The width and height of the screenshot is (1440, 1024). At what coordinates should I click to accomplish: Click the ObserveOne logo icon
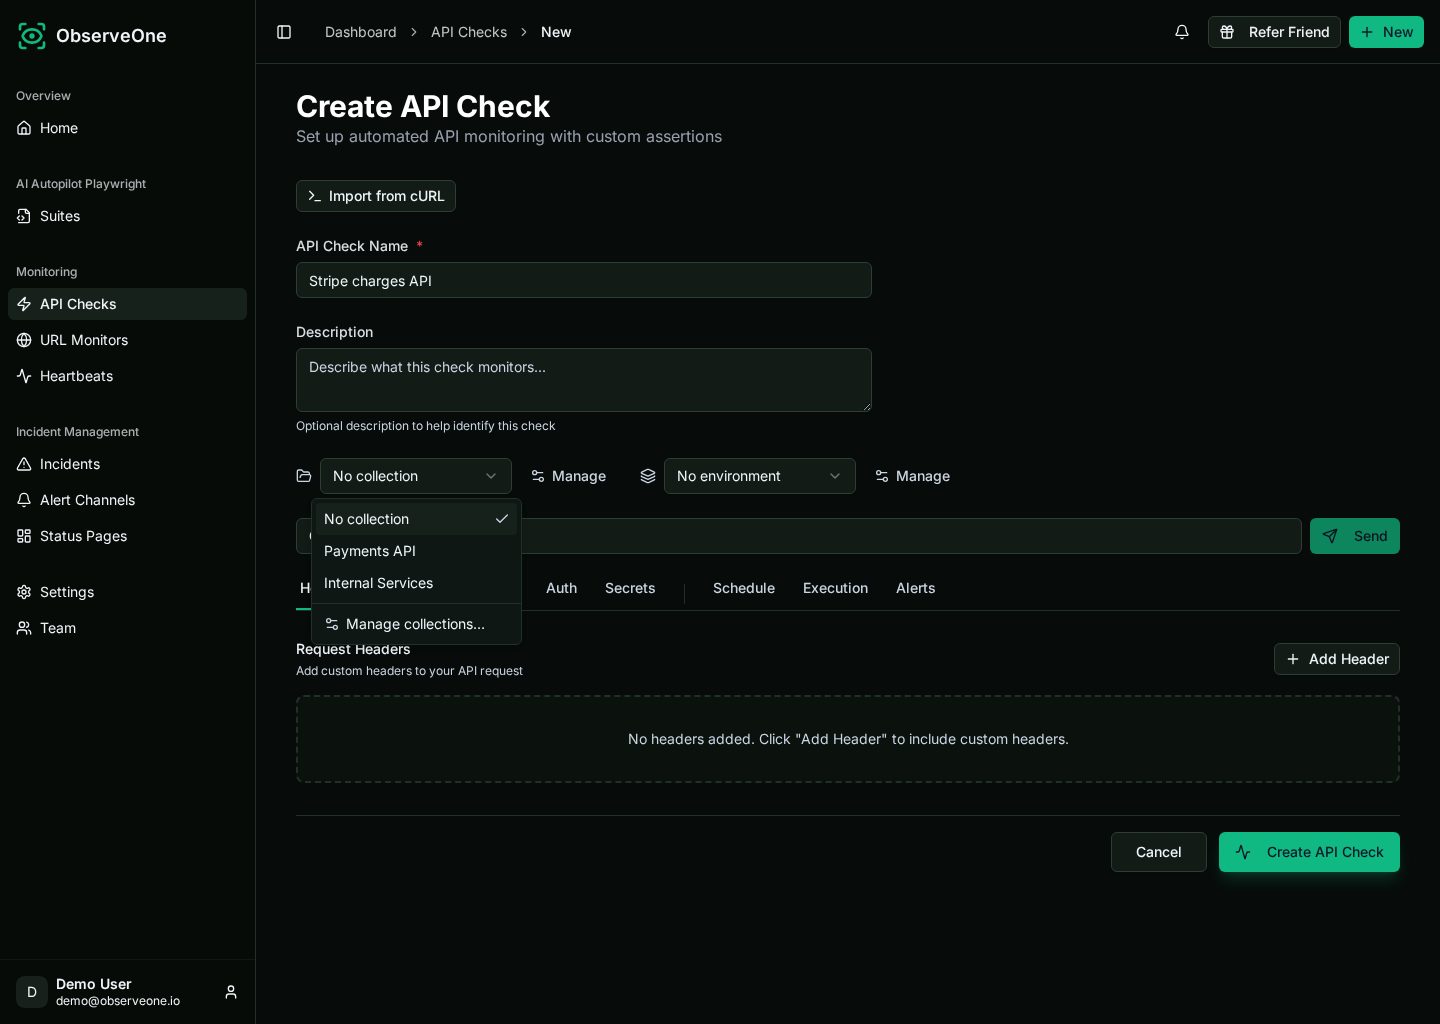(32, 36)
